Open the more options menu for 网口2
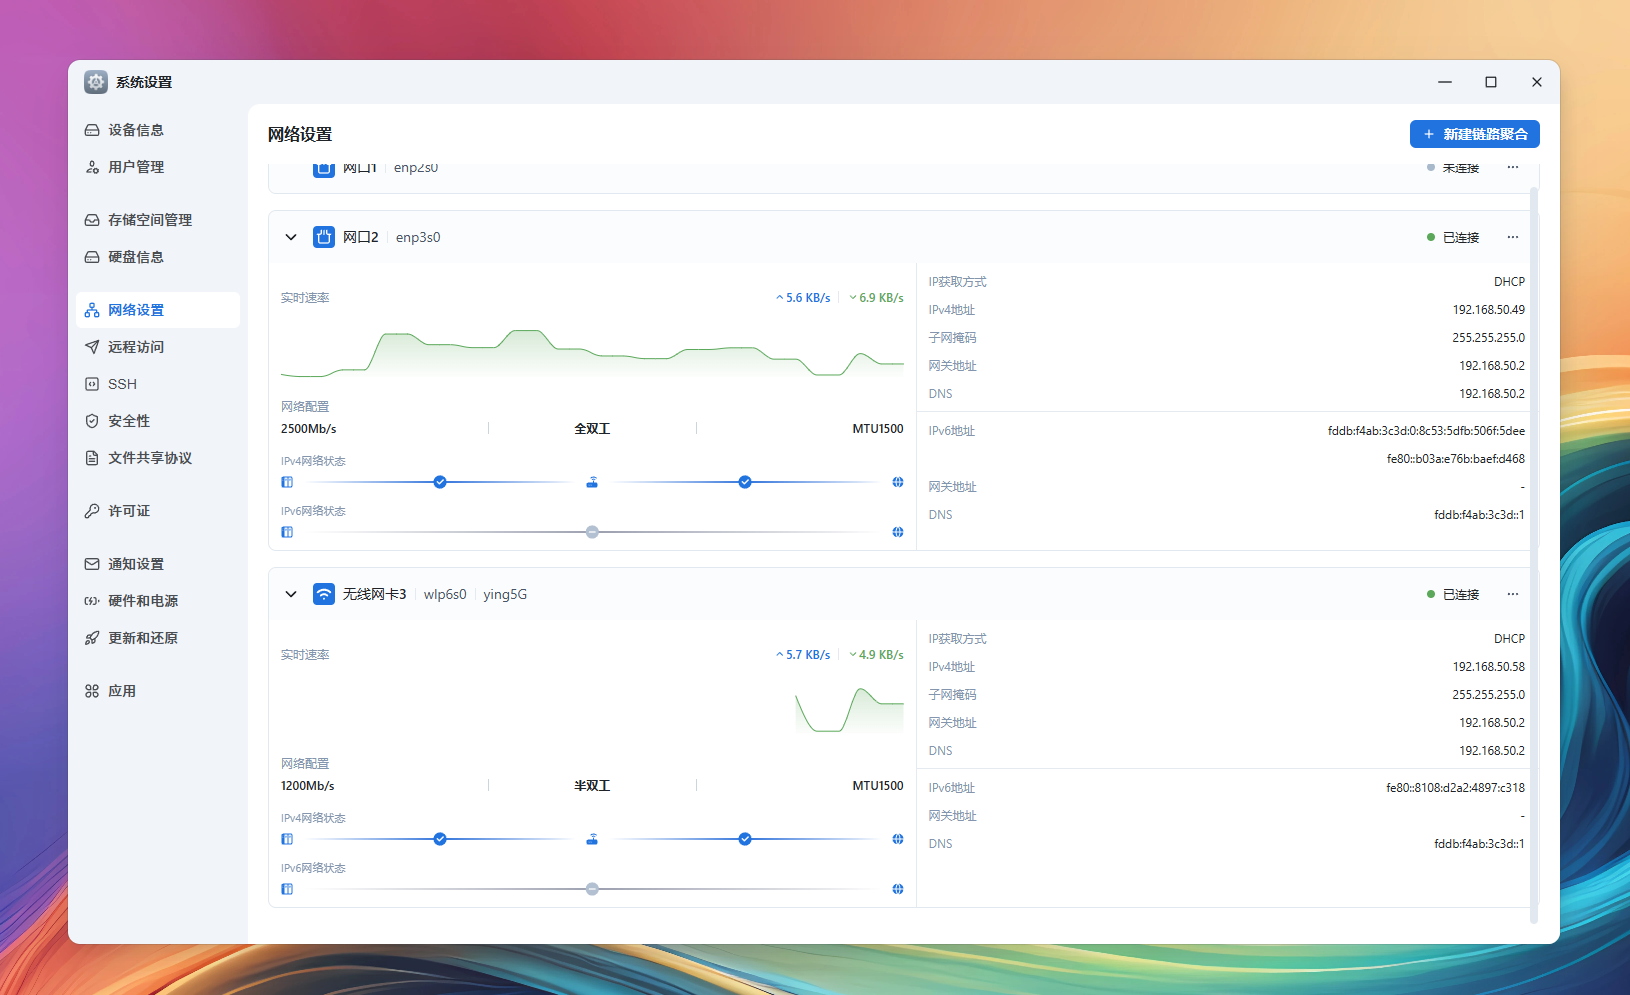This screenshot has height=995, width=1630. tap(1512, 237)
